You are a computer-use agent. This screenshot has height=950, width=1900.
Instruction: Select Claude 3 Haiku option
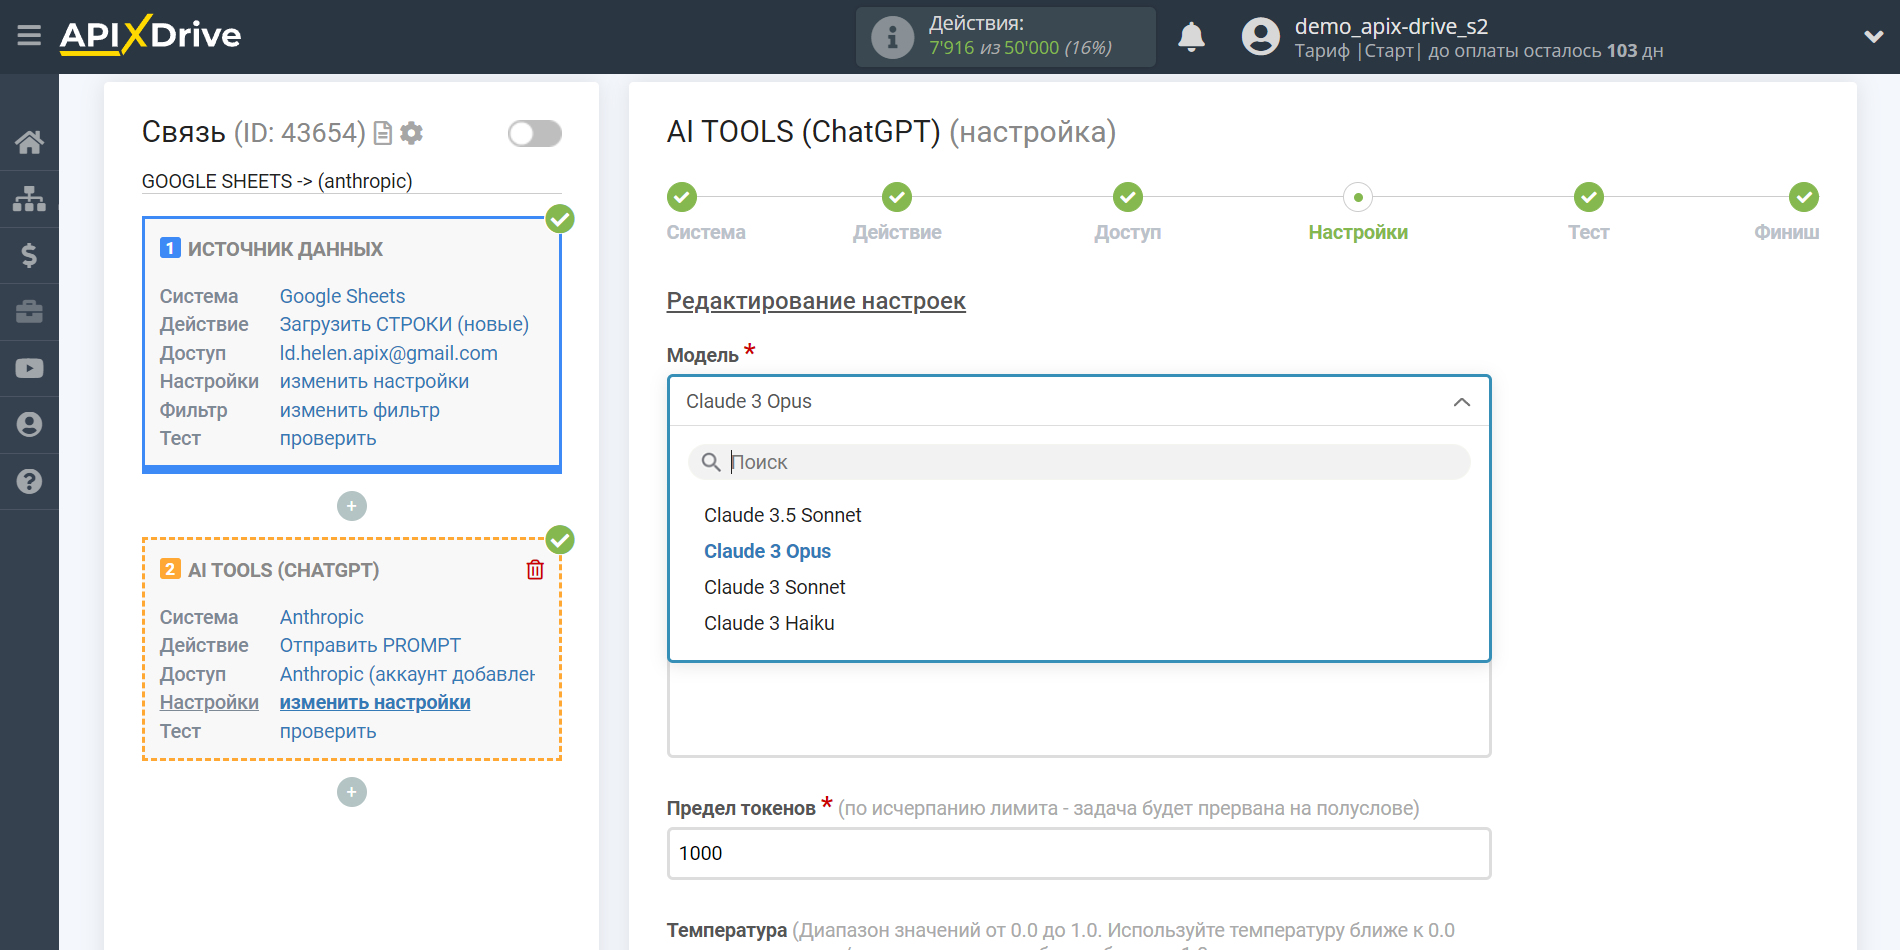coord(769,623)
